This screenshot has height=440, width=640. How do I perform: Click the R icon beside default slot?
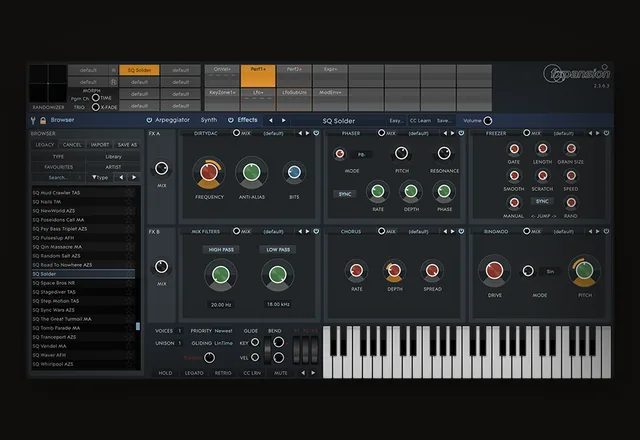click(114, 82)
